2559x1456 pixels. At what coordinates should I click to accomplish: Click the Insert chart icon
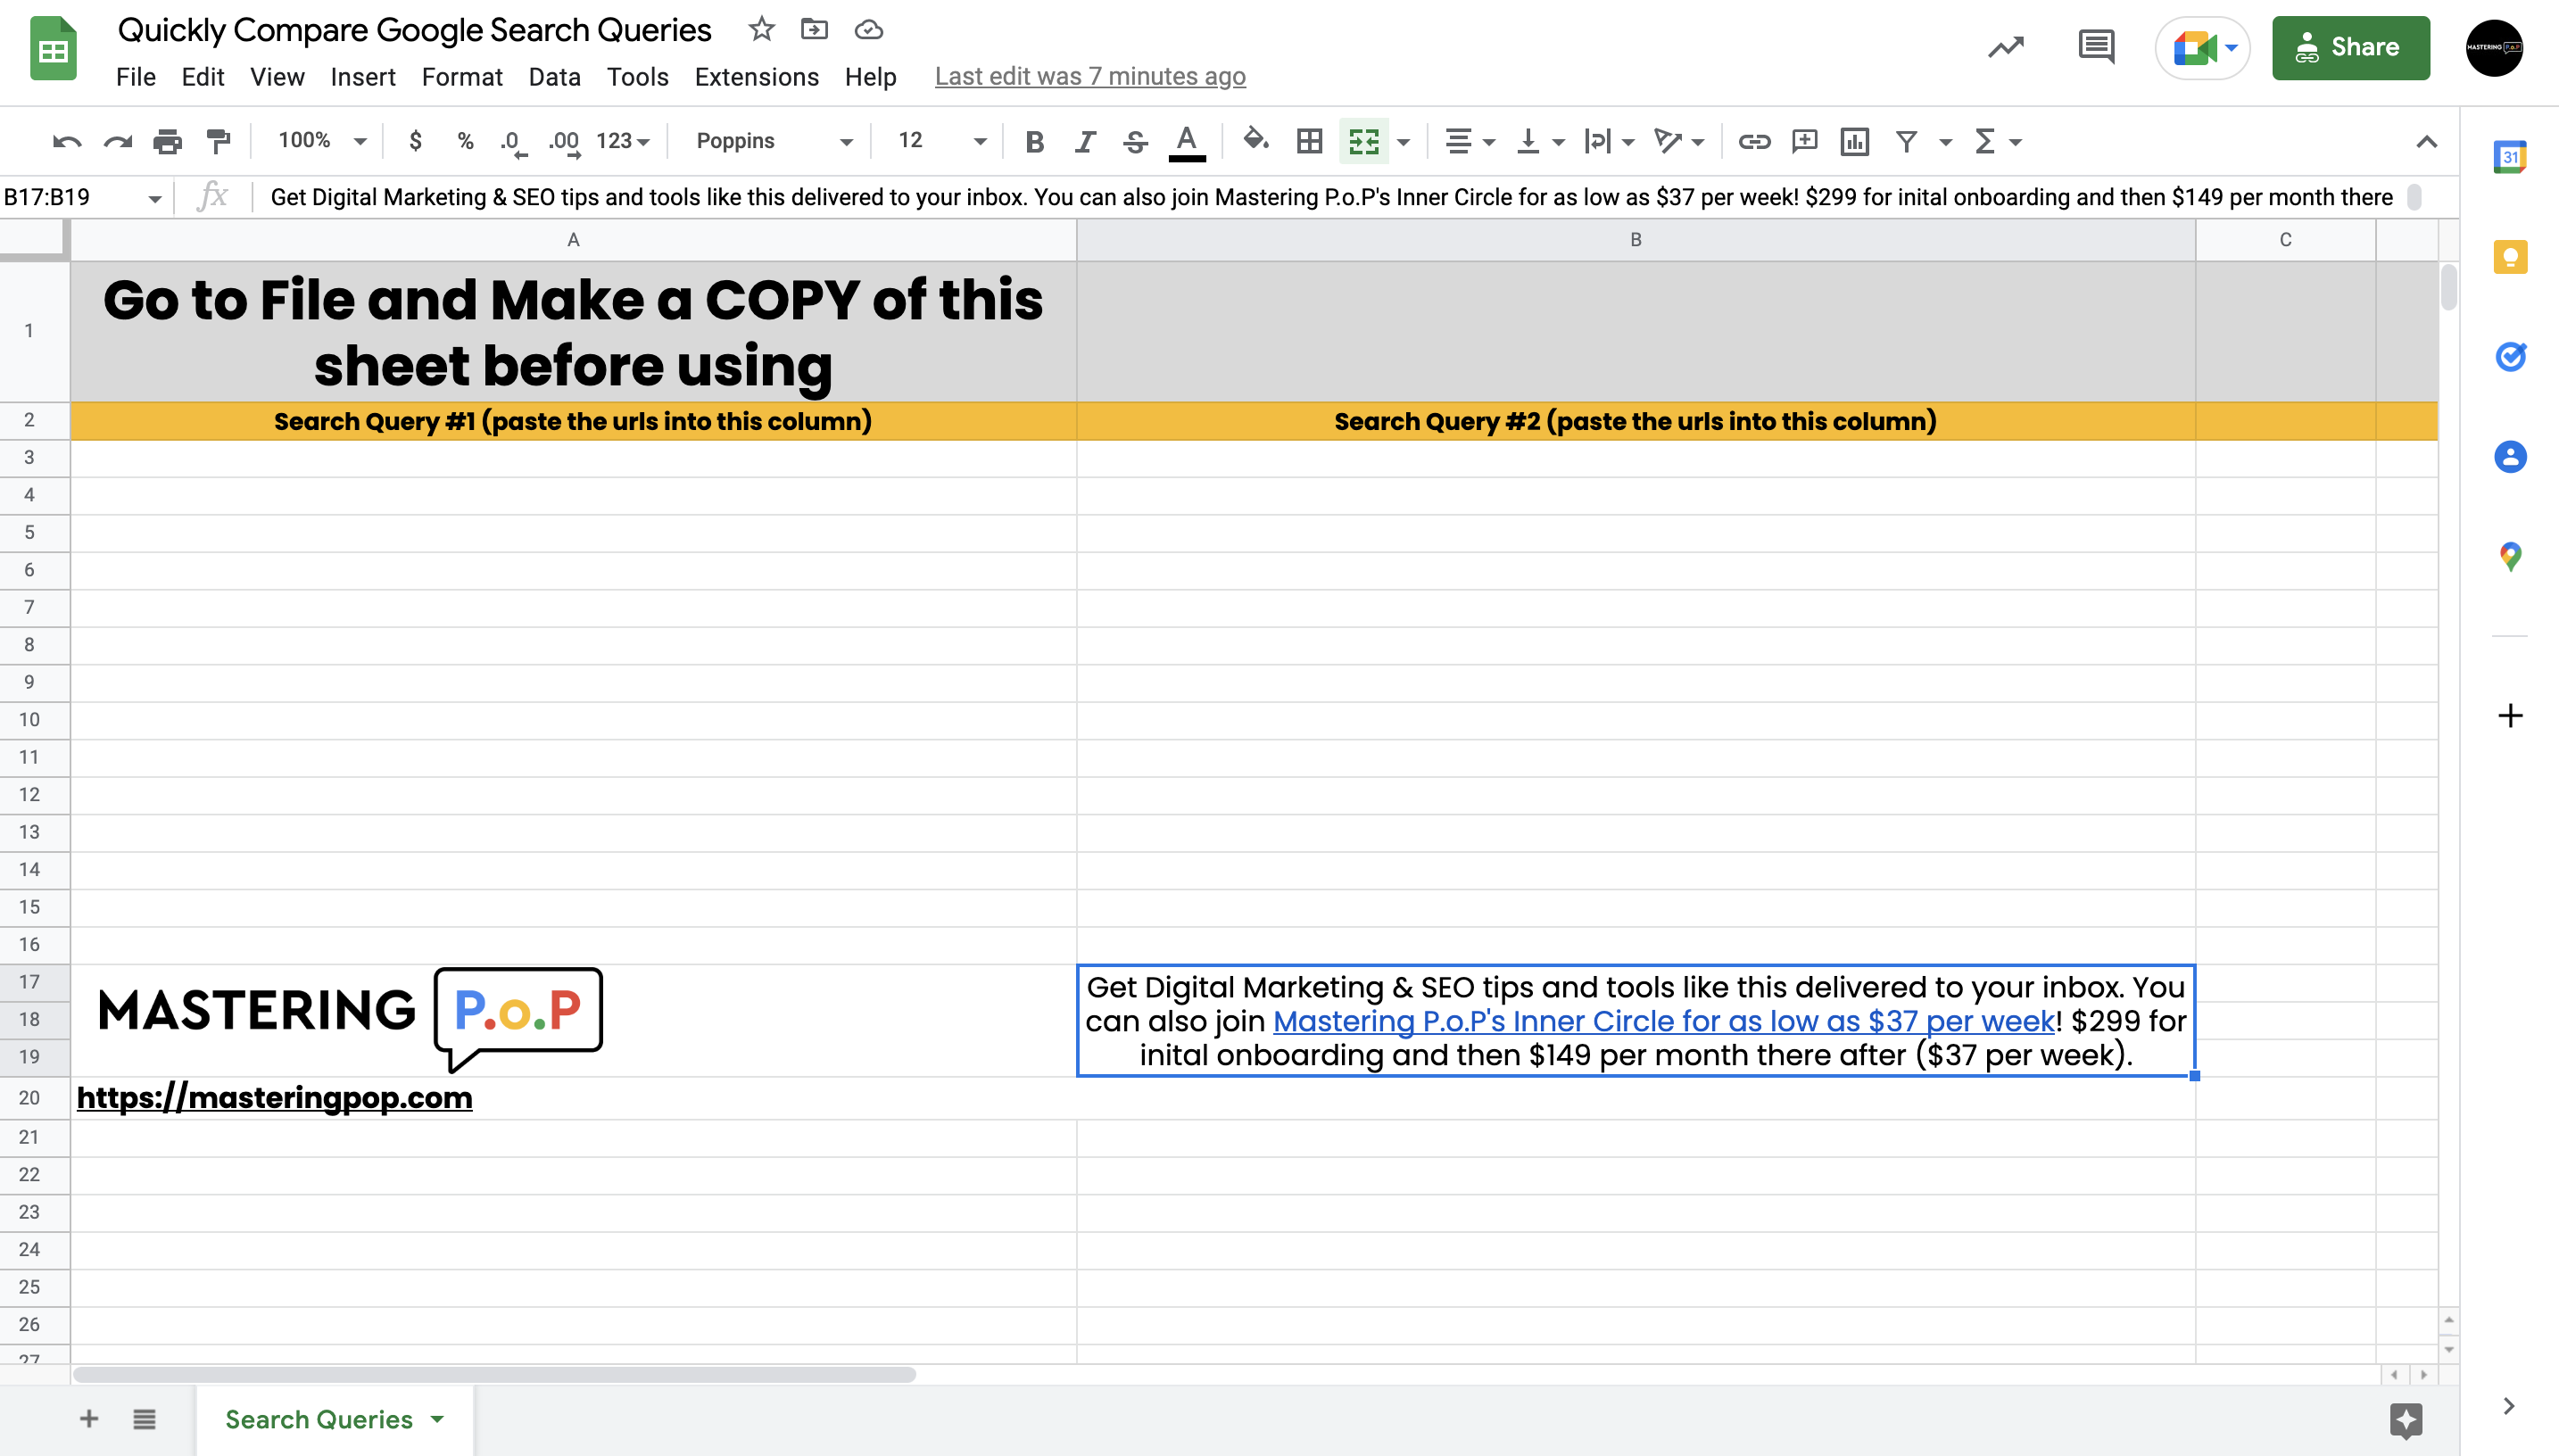(x=1854, y=141)
